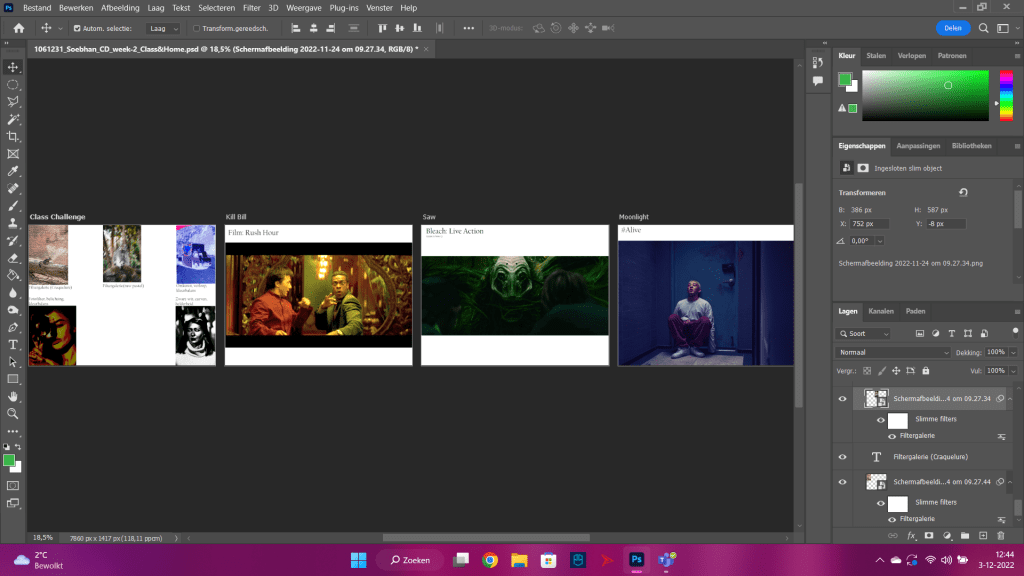Open the Filter menu
The height and width of the screenshot is (576, 1024).
(x=251, y=8)
